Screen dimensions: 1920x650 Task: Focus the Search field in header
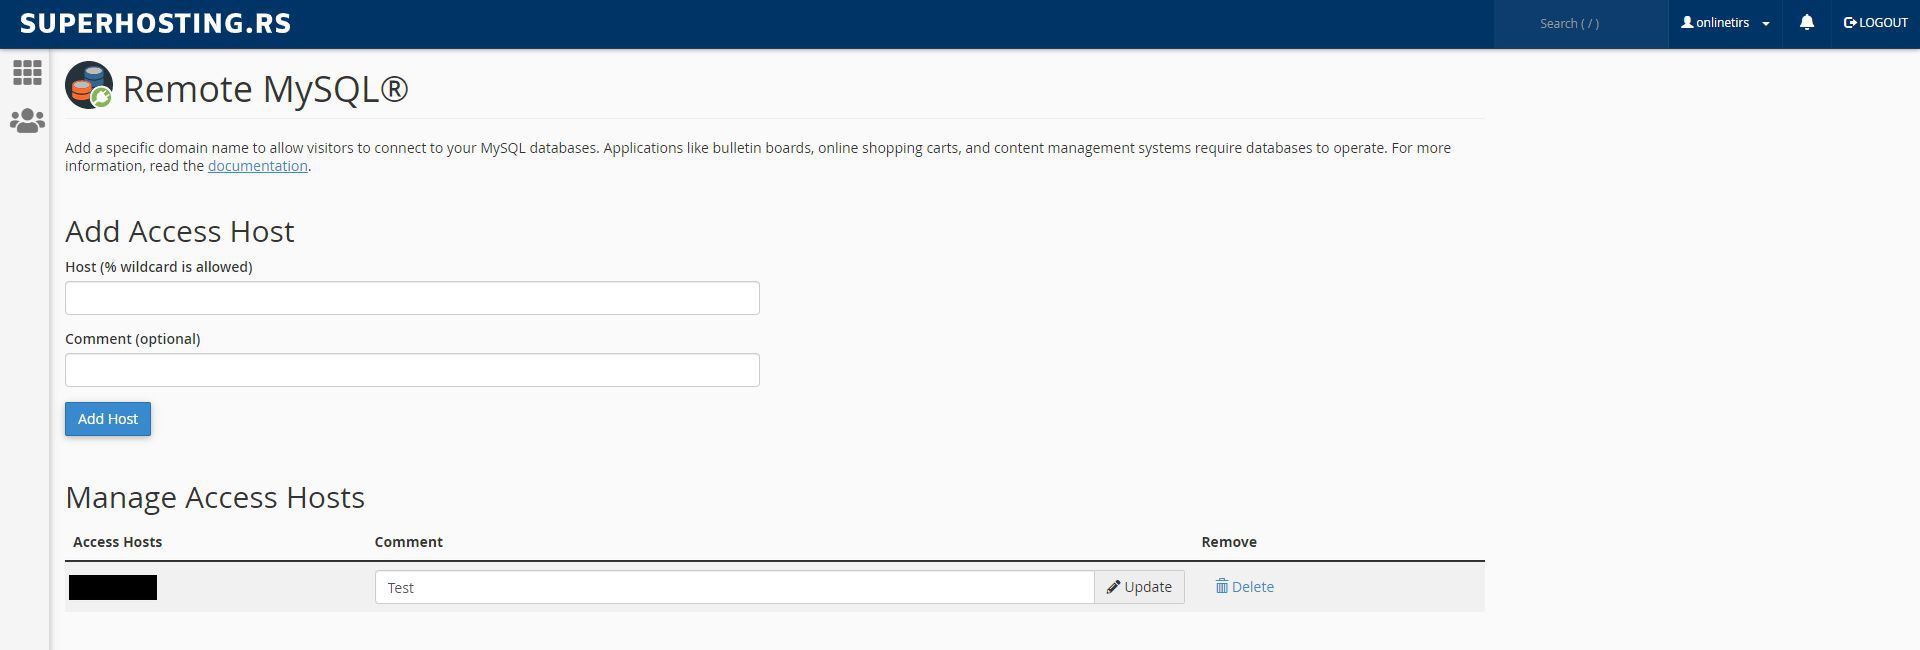click(1580, 23)
